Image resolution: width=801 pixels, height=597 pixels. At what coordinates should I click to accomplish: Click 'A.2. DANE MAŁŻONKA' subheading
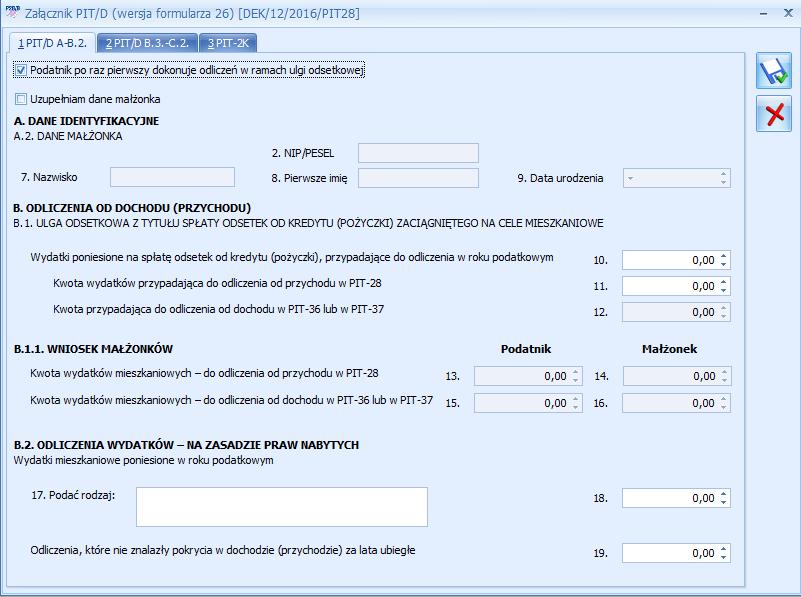tap(68, 136)
